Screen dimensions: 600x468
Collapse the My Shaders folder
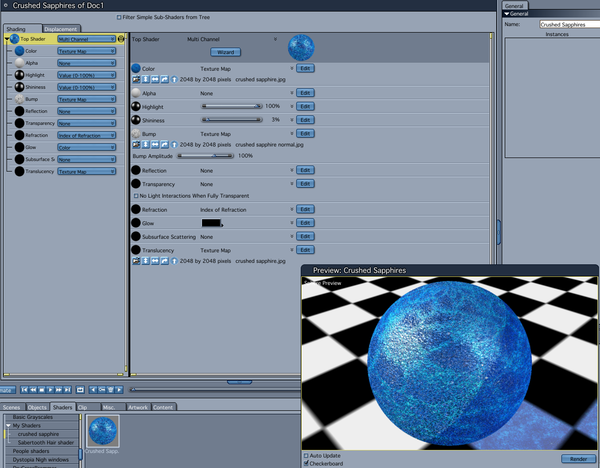point(8,426)
